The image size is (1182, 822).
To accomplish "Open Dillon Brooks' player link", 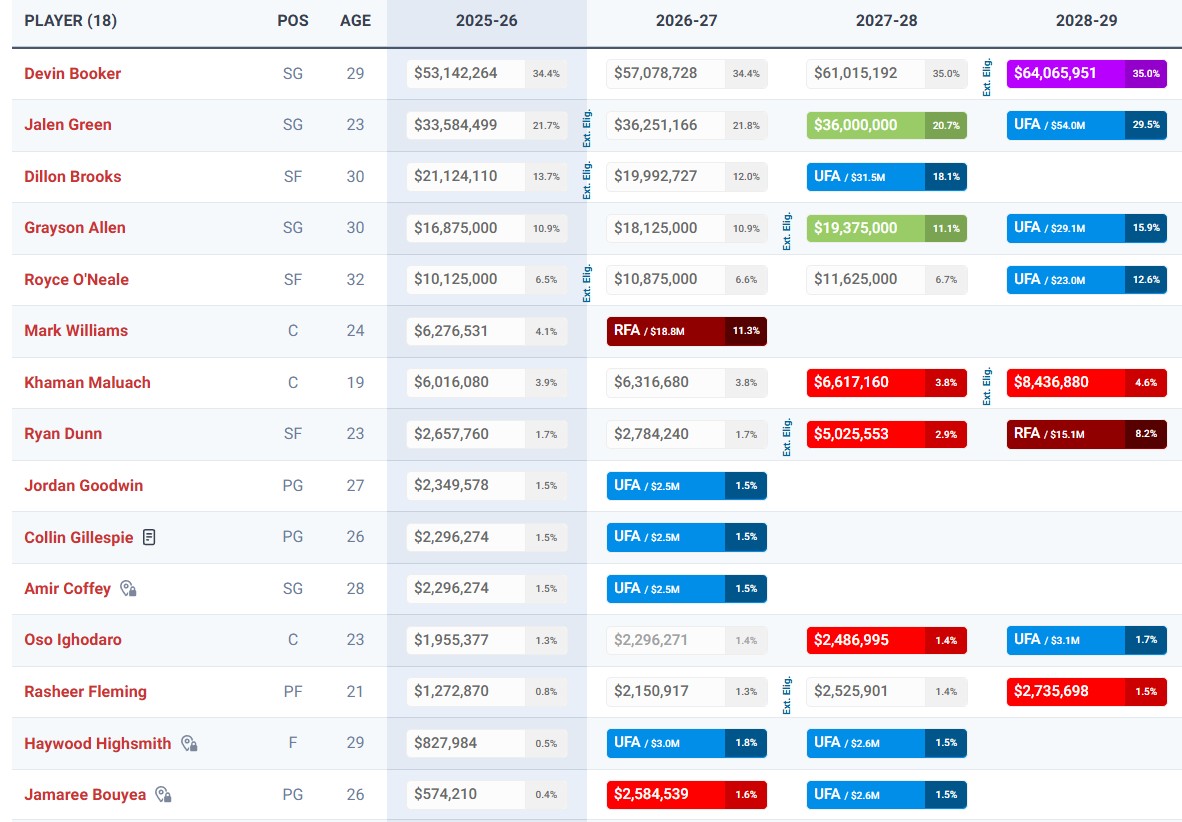I will (72, 176).
